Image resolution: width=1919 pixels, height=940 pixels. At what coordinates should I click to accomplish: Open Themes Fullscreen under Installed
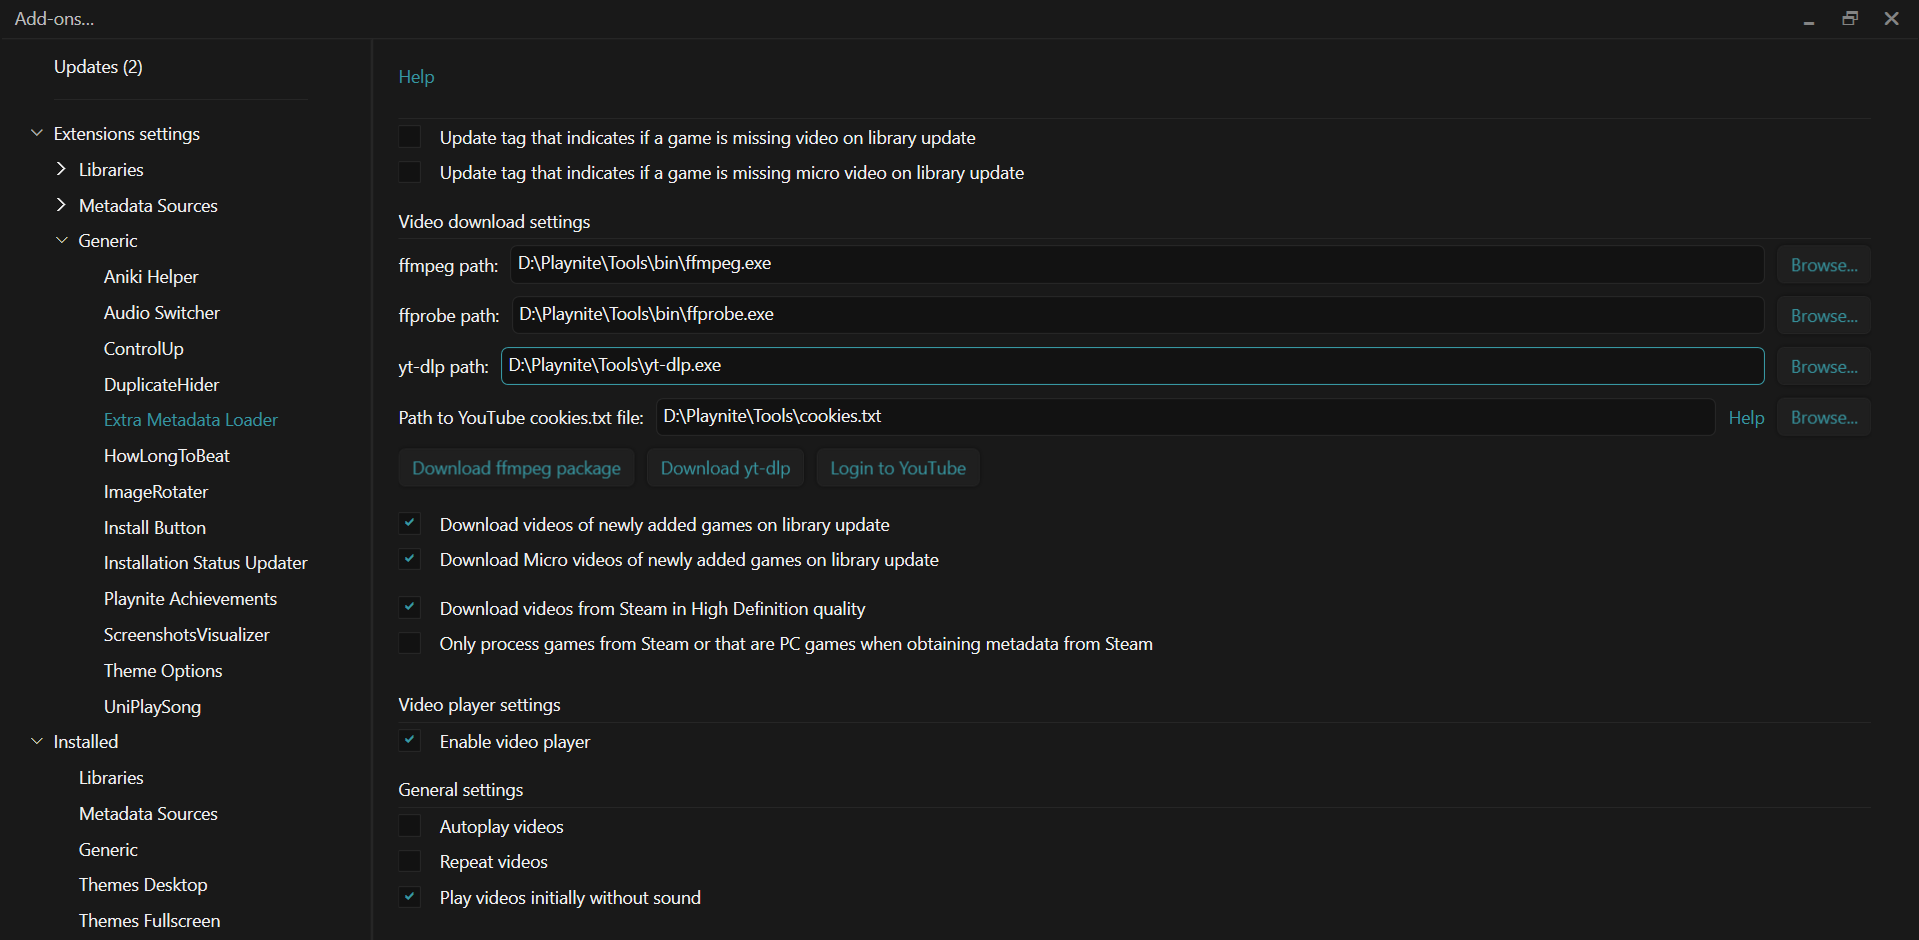(150, 920)
